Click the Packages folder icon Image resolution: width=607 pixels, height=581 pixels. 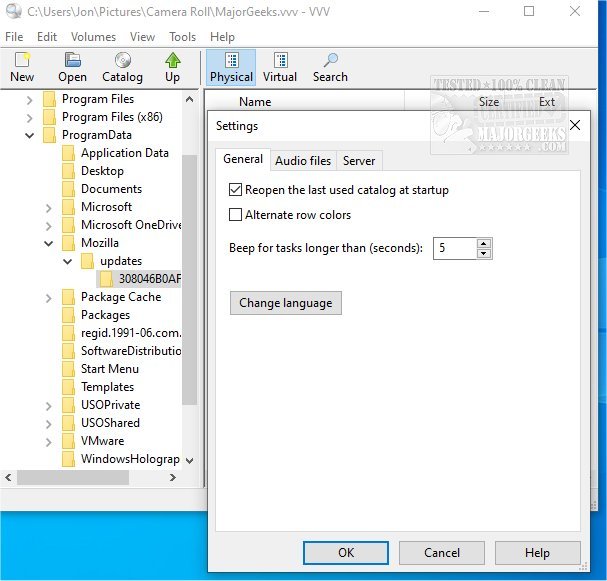coord(69,315)
